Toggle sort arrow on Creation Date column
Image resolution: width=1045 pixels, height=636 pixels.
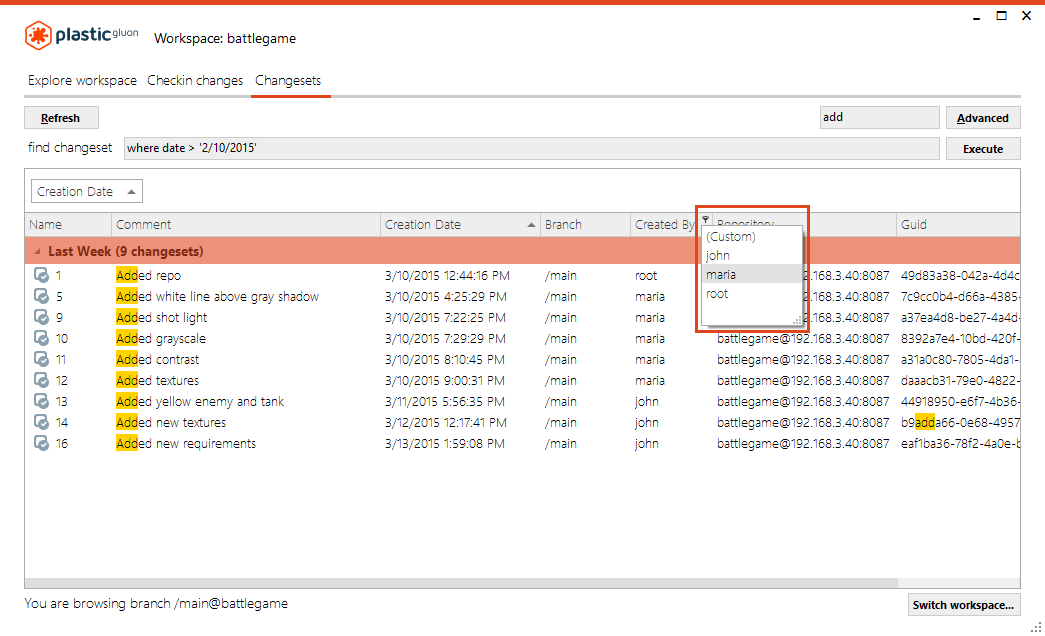pos(531,225)
